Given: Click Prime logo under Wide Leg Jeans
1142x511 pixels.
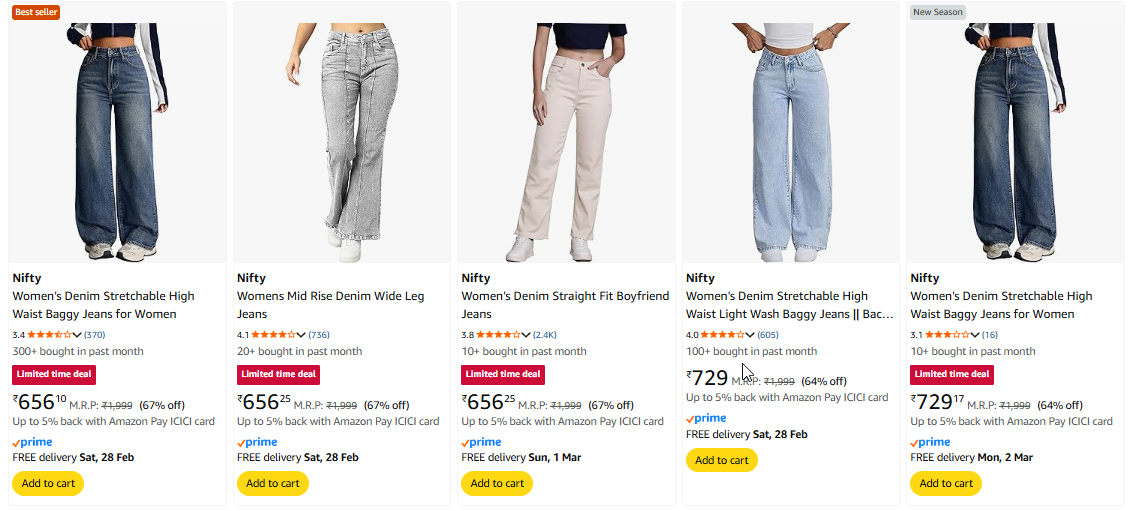Looking at the screenshot, I should 257,442.
